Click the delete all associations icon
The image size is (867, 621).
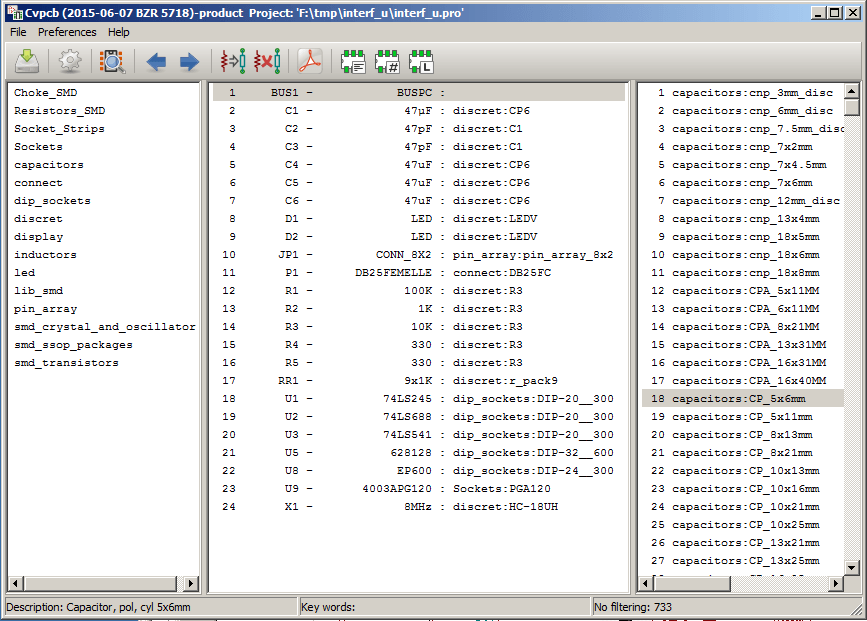pos(266,62)
